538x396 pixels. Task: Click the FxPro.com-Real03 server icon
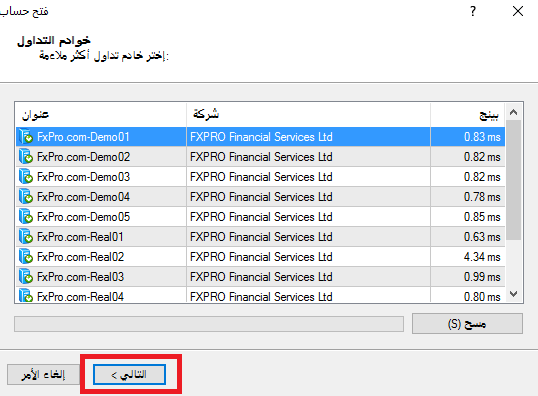tap(26, 276)
